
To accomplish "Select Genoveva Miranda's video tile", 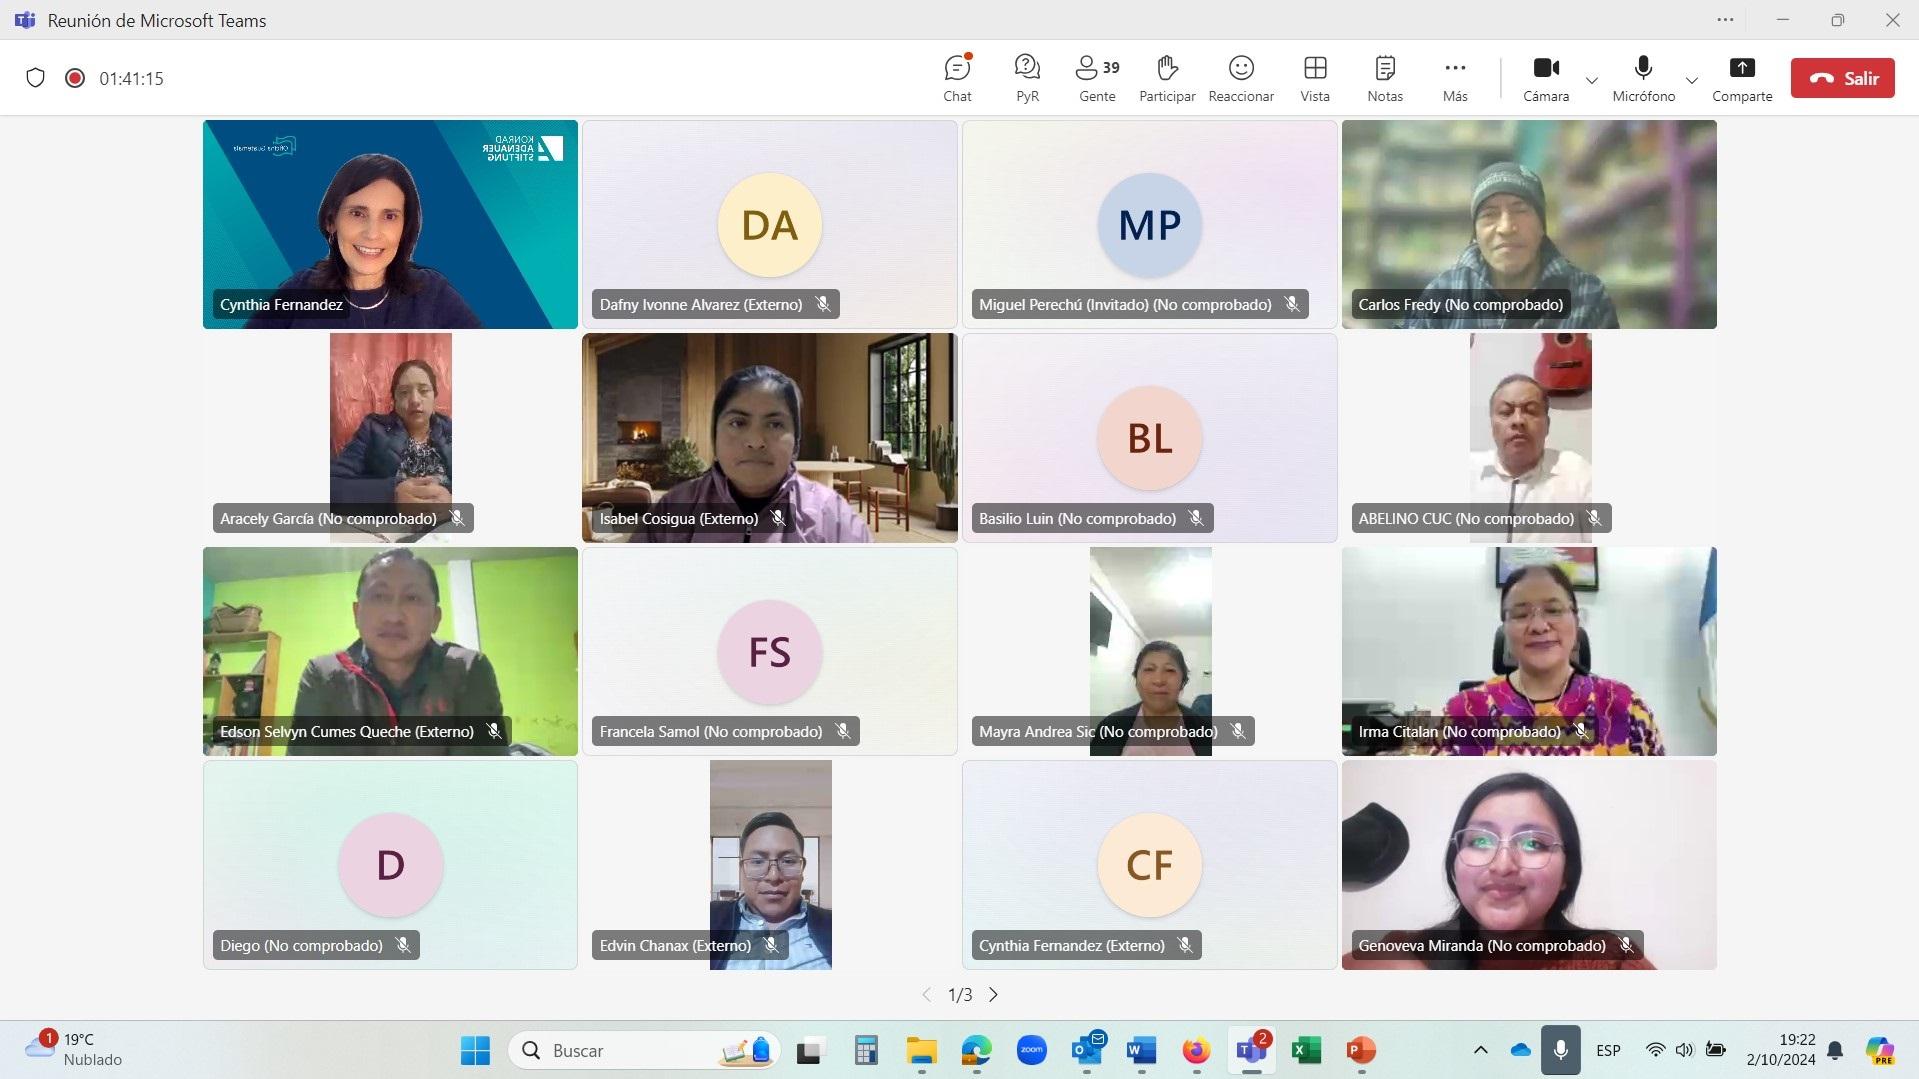I will click(x=1529, y=865).
